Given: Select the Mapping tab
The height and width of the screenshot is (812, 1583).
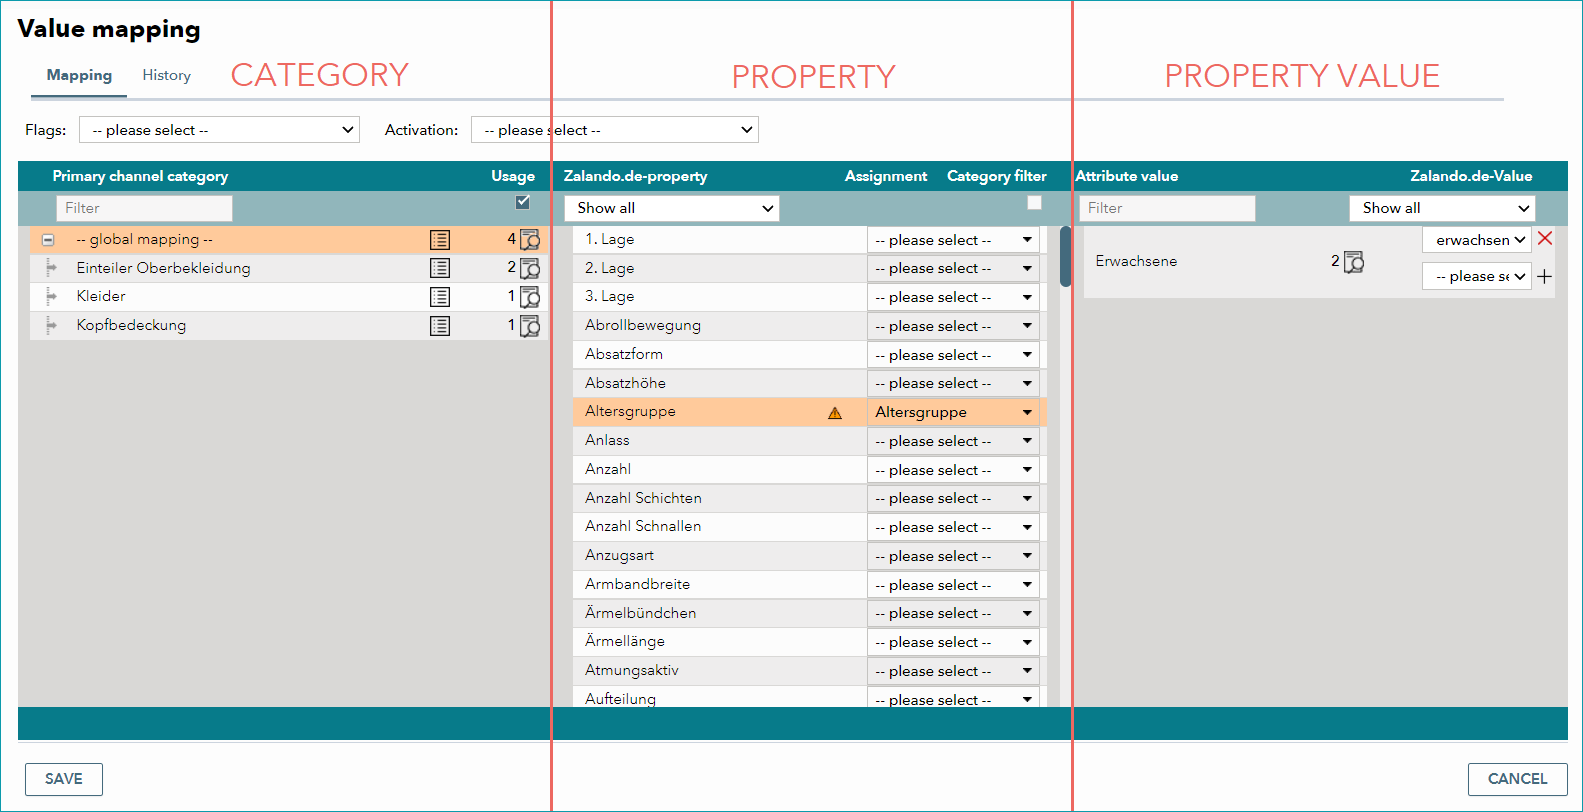Looking at the screenshot, I should click(79, 75).
